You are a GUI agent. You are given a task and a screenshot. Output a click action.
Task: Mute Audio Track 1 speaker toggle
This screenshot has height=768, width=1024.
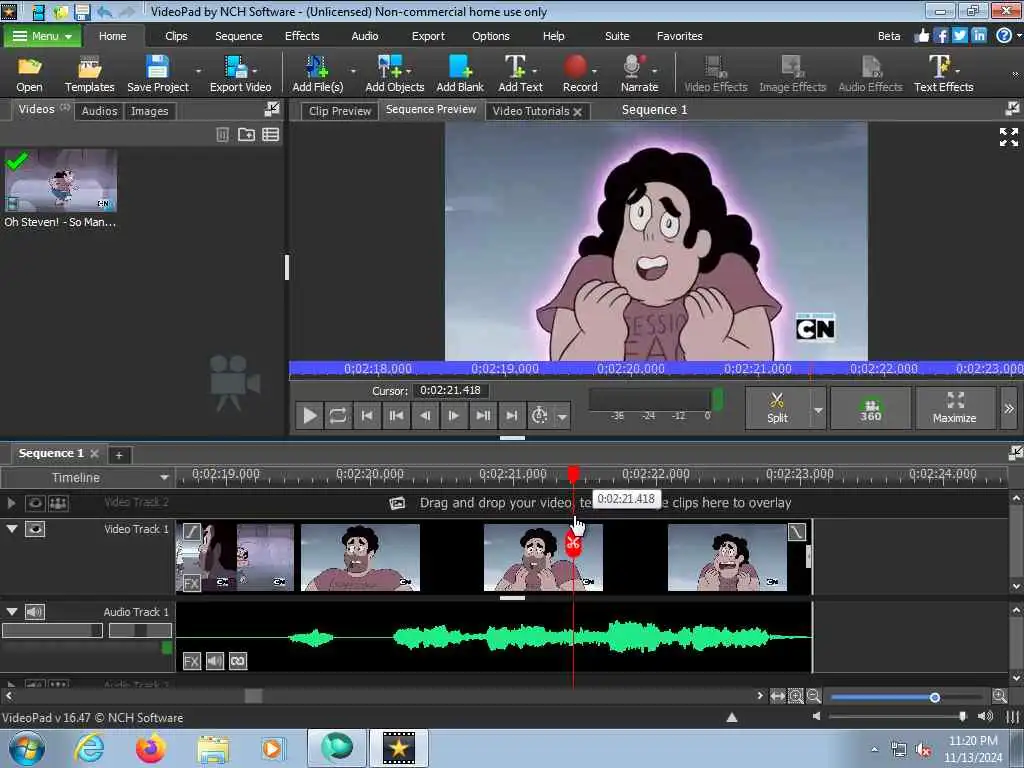[x=35, y=612]
